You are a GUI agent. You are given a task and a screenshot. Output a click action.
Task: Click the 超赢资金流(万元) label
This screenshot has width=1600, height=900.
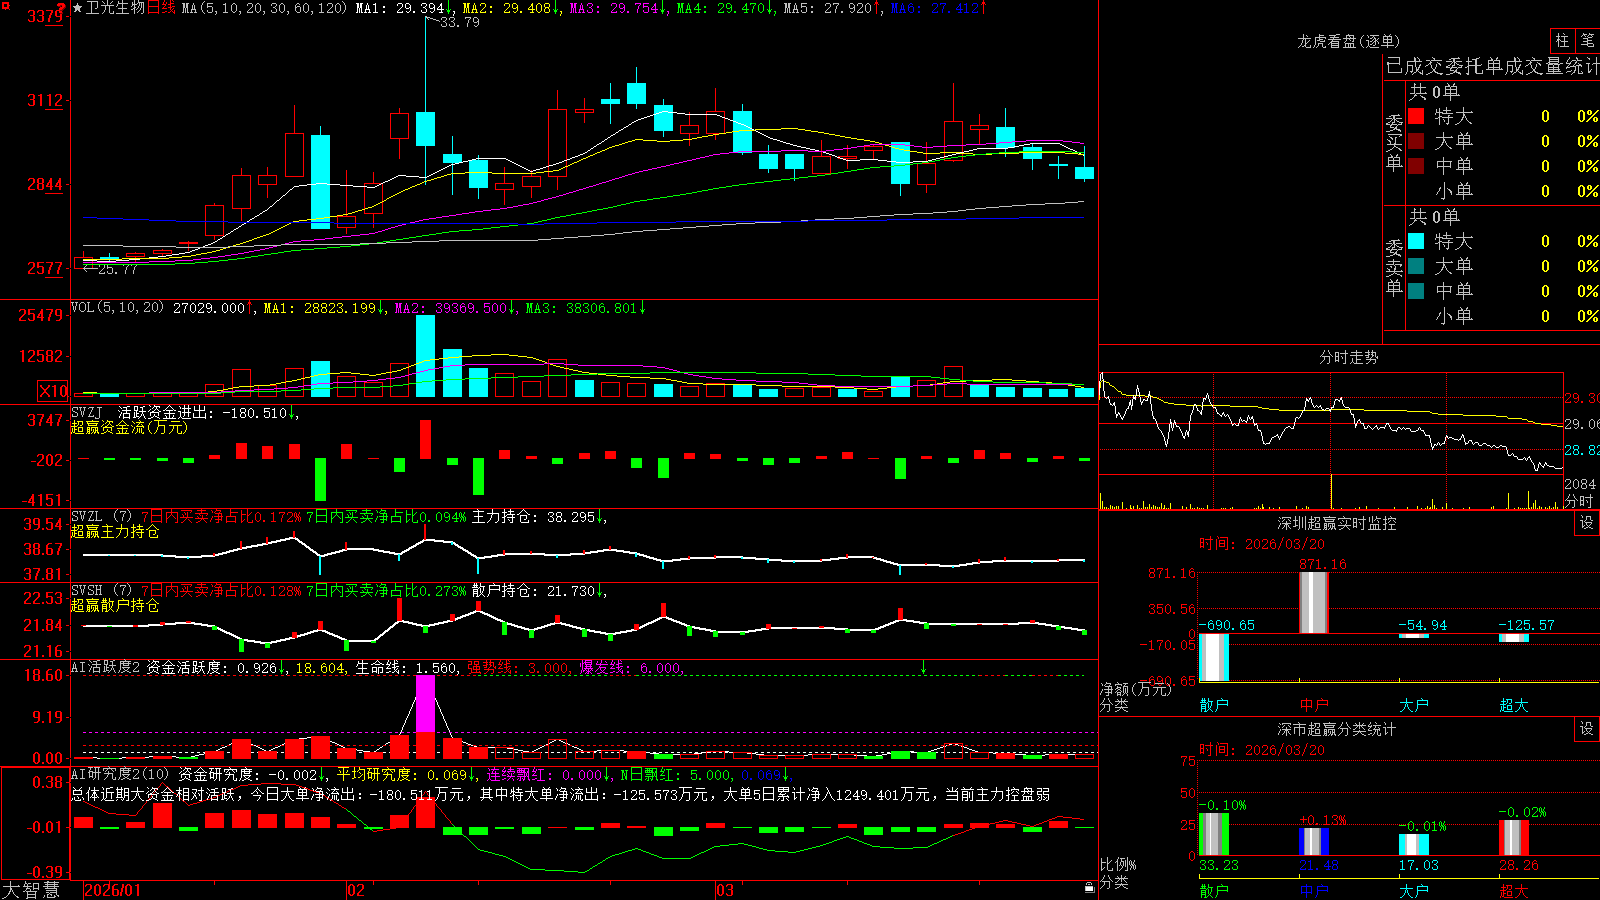[x=129, y=427]
